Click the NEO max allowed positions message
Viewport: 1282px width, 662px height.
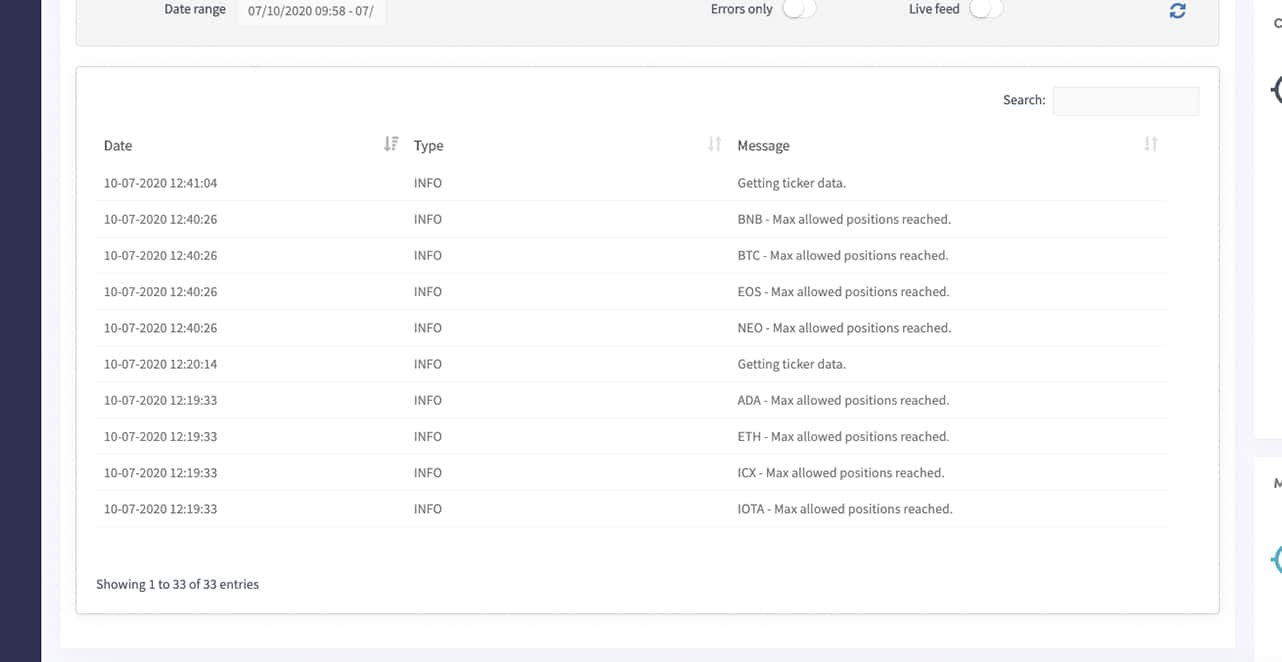(844, 328)
